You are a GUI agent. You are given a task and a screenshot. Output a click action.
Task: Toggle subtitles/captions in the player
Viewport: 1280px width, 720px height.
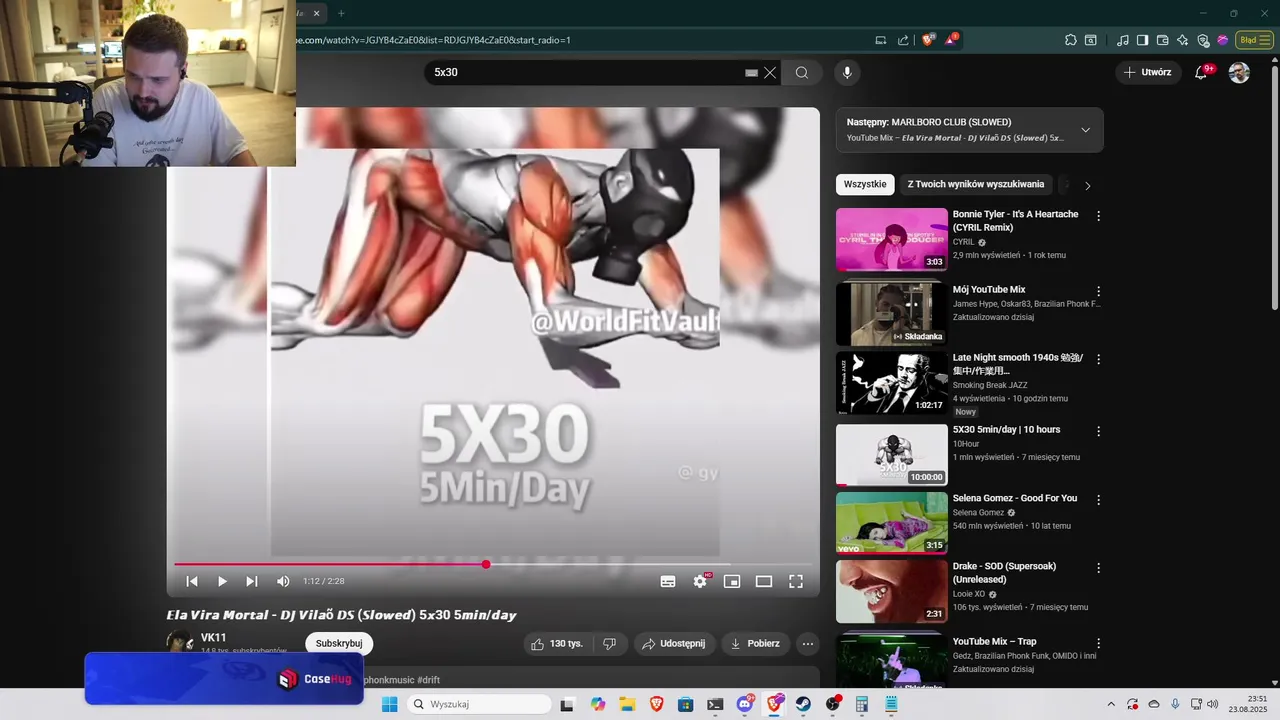click(668, 581)
